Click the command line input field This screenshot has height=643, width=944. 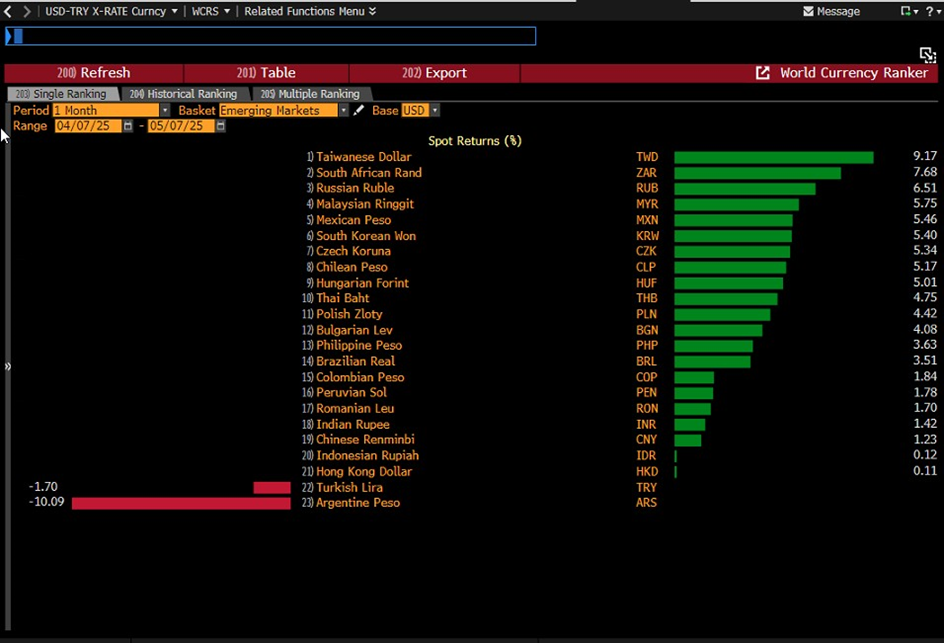point(270,36)
